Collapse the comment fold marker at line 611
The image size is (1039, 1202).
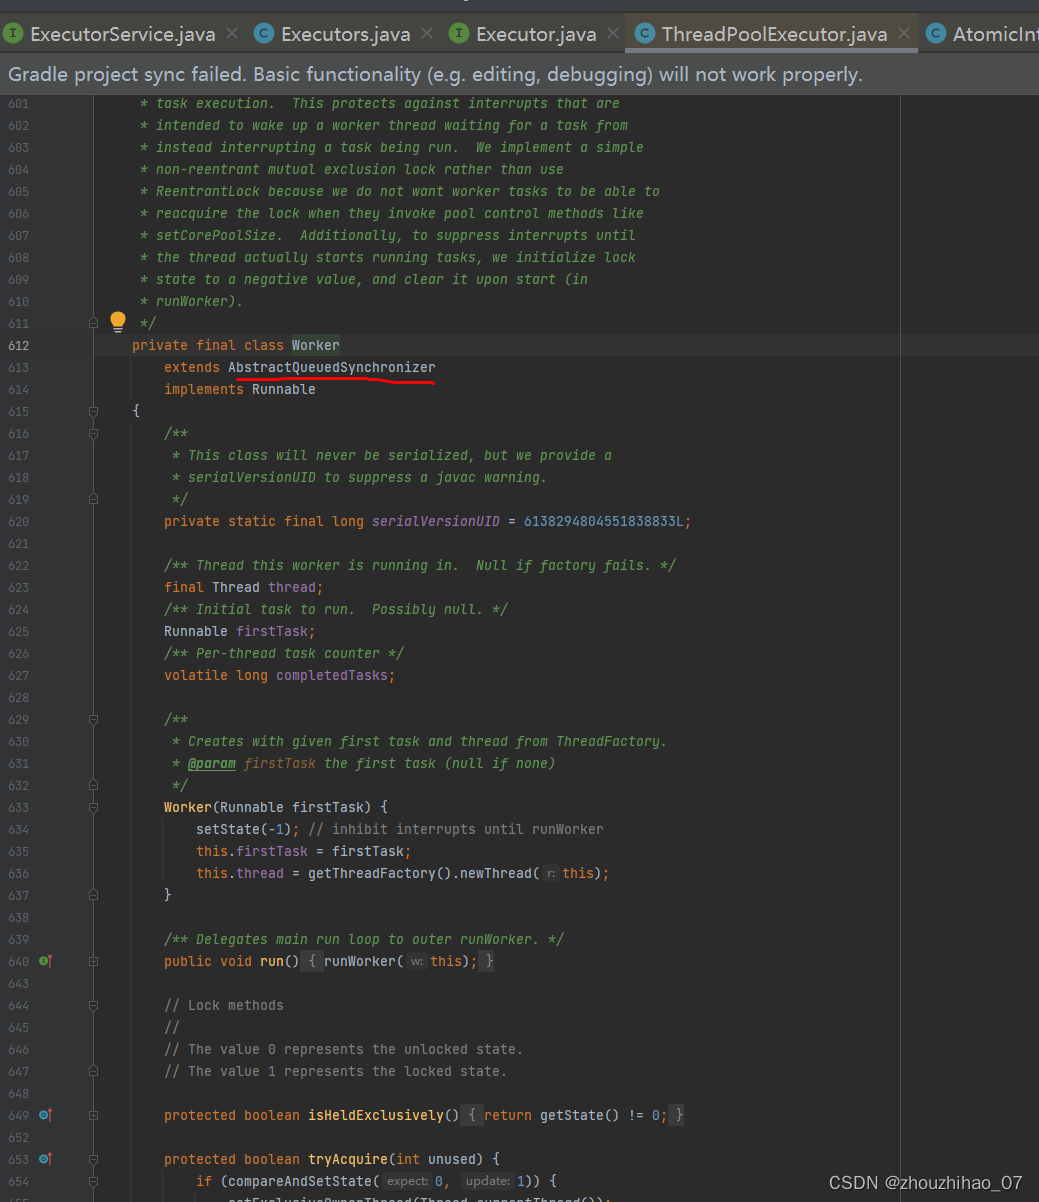(x=93, y=323)
